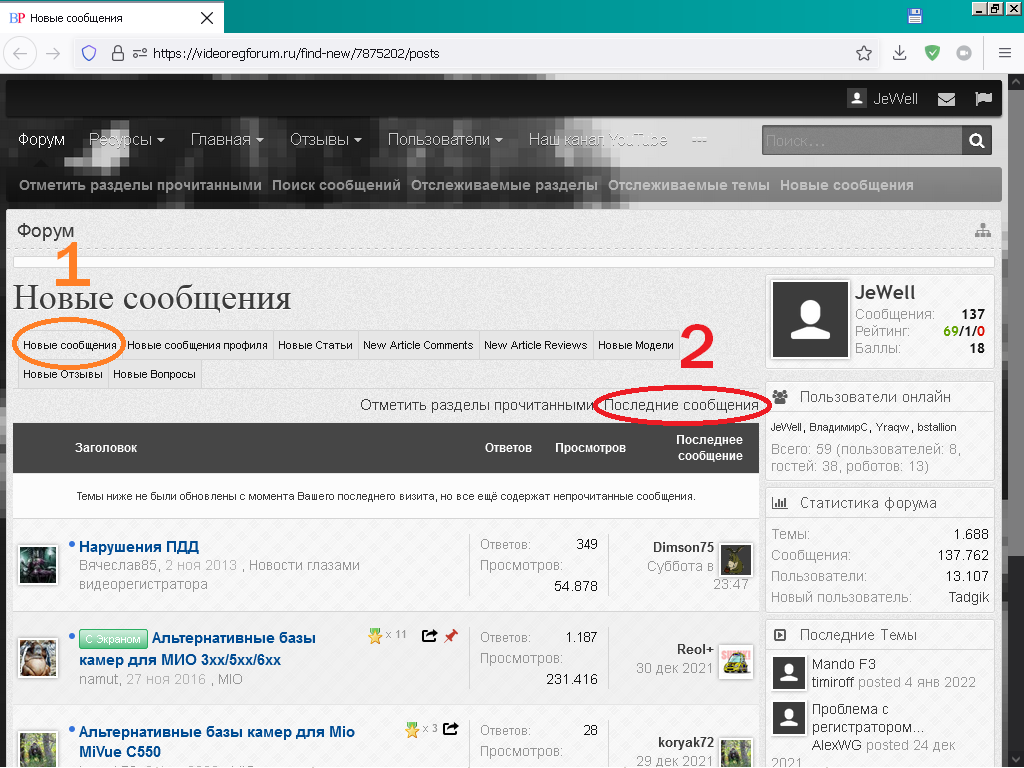Open the Нарушения ПДД thread
This screenshot has width=1024, height=768.
click(139, 546)
